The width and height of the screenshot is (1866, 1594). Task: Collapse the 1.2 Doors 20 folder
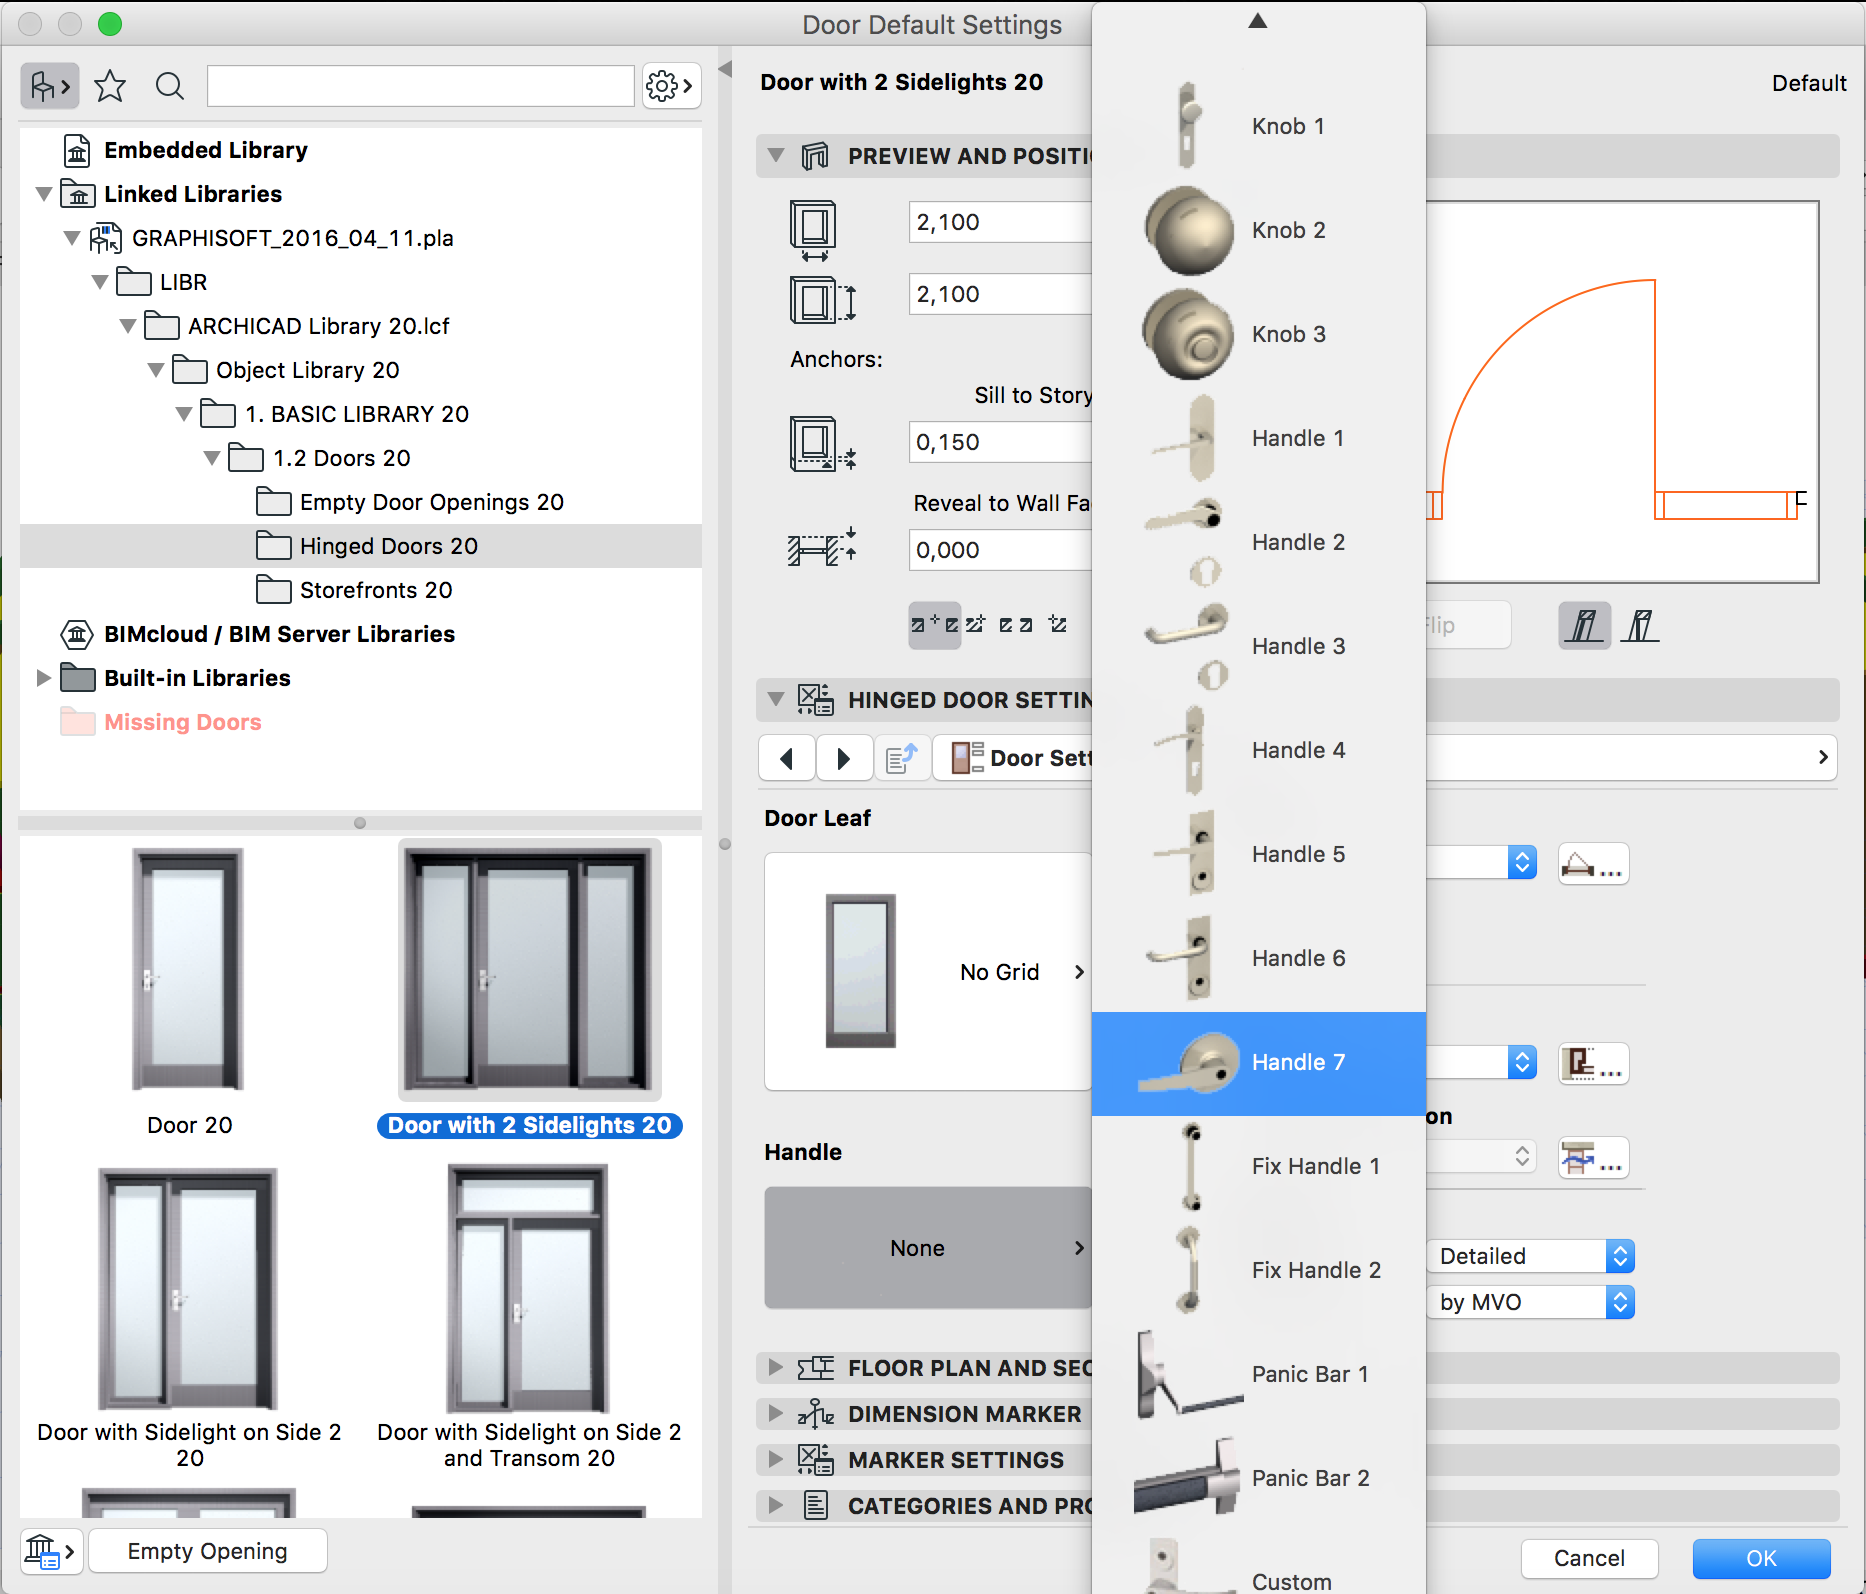pos(212,458)
